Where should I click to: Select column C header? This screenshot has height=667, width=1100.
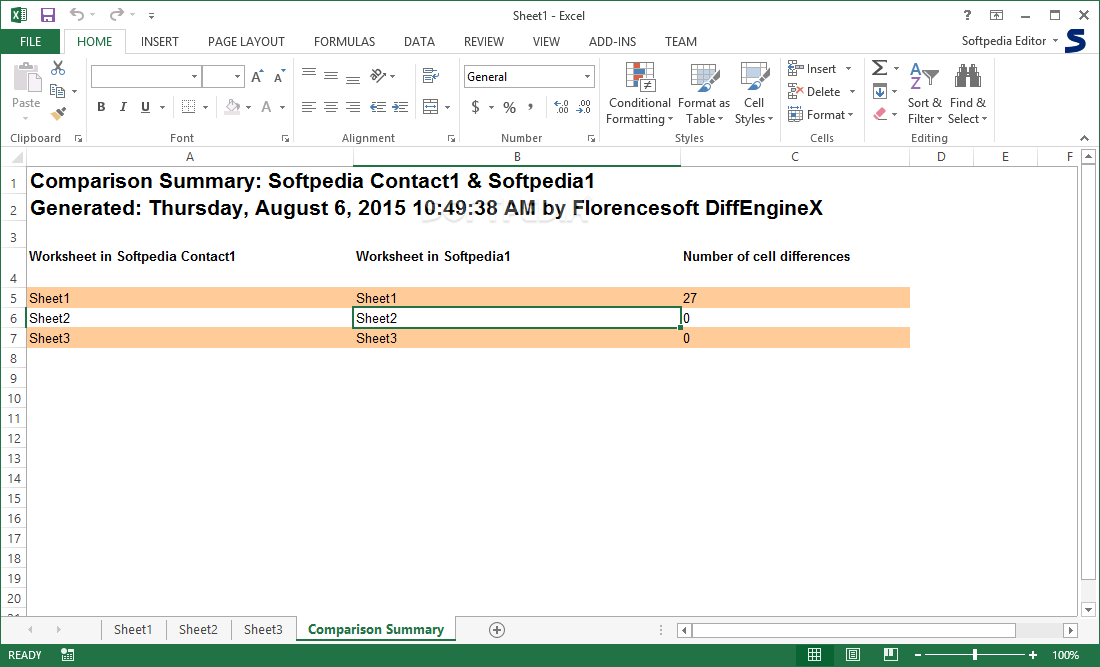795,156
